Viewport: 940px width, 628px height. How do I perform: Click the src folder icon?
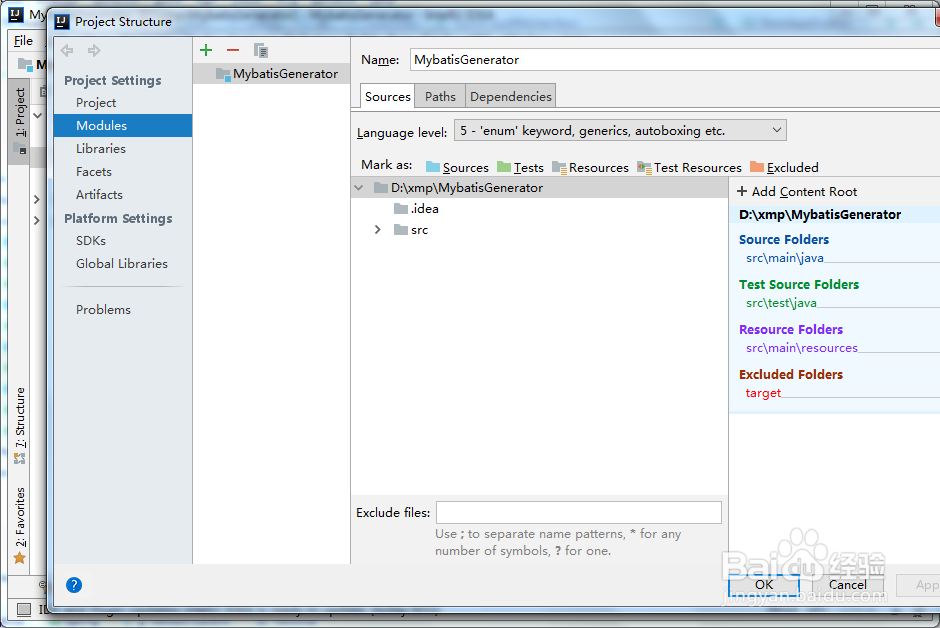pyautogui.click(x=401, y=230)
